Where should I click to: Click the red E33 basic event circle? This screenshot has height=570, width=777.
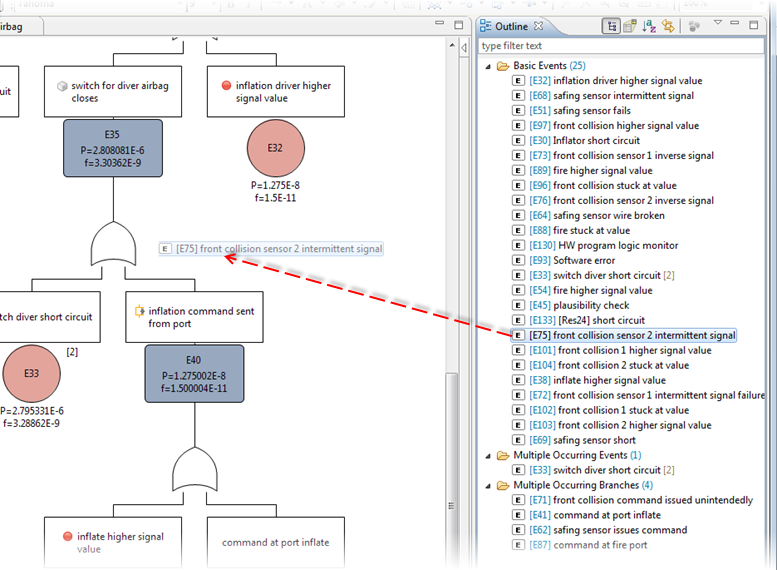tap(32, 373)
